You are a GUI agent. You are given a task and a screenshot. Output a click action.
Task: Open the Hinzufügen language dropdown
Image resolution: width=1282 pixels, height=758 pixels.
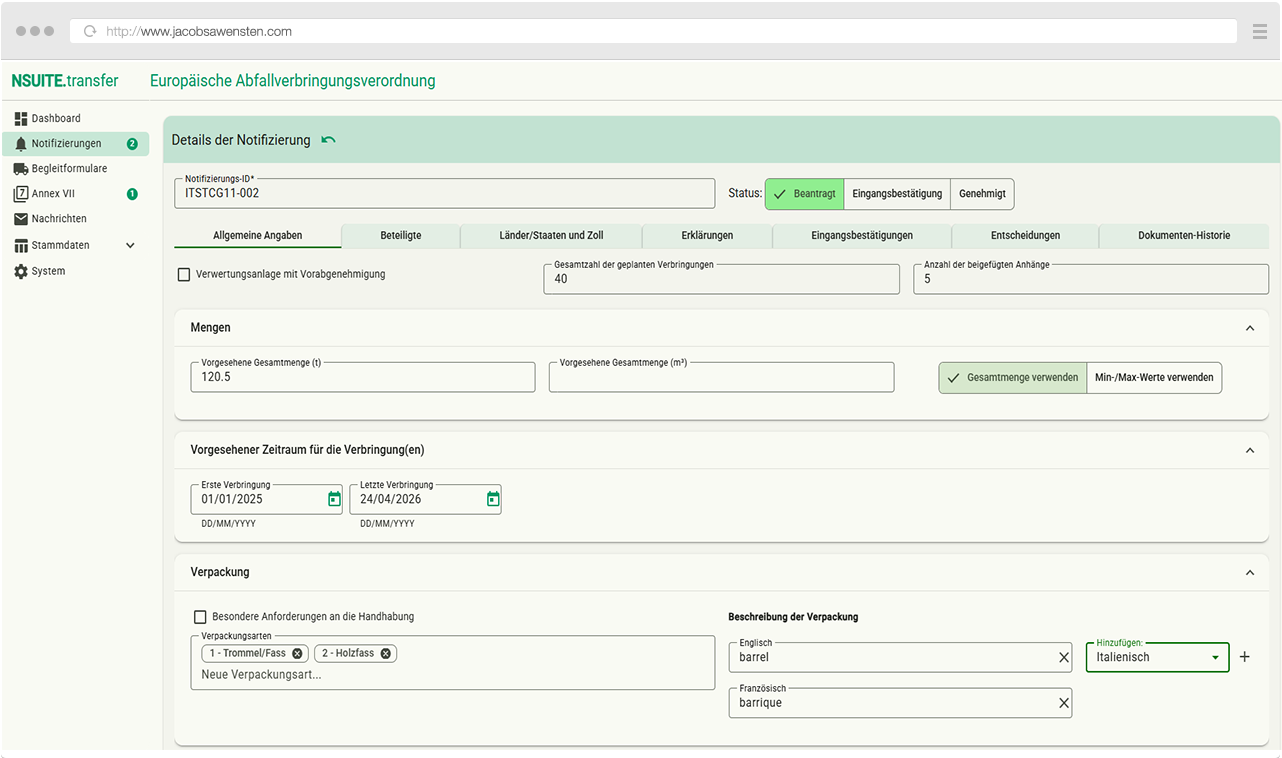click(x=1157, y=657)
